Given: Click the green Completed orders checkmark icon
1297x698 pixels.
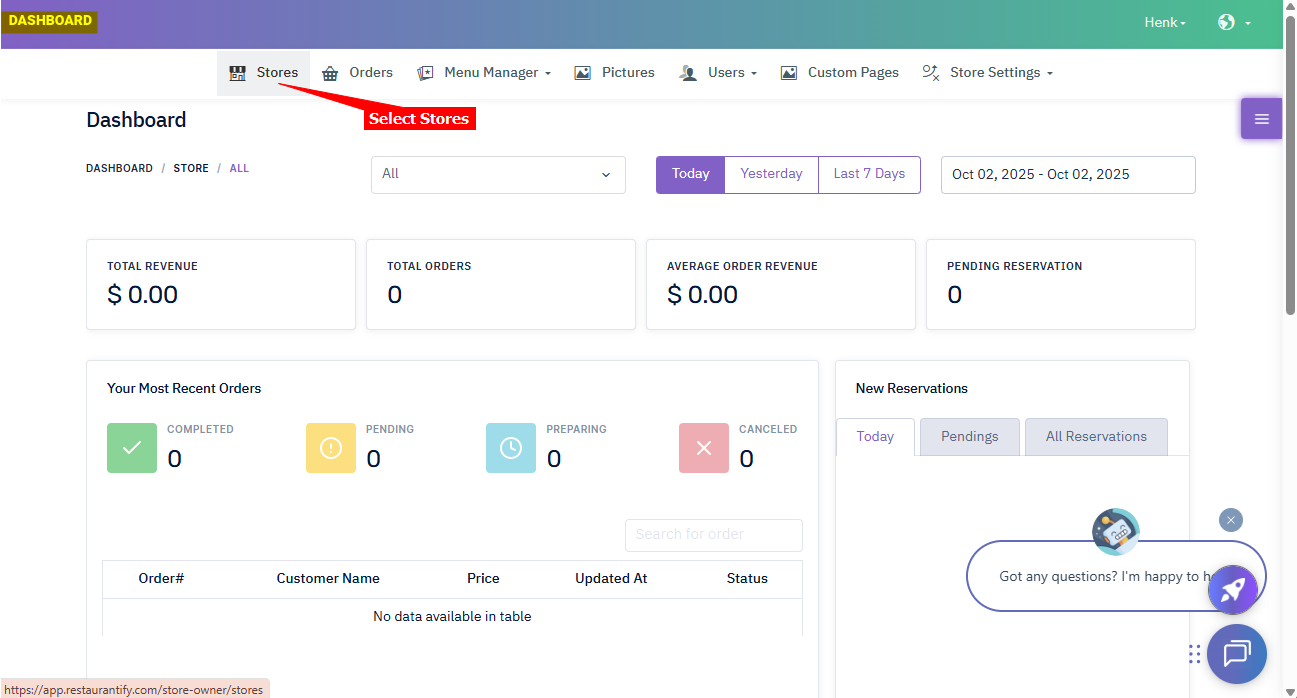Looking at the screenshot, I should [x=132, y=448].
